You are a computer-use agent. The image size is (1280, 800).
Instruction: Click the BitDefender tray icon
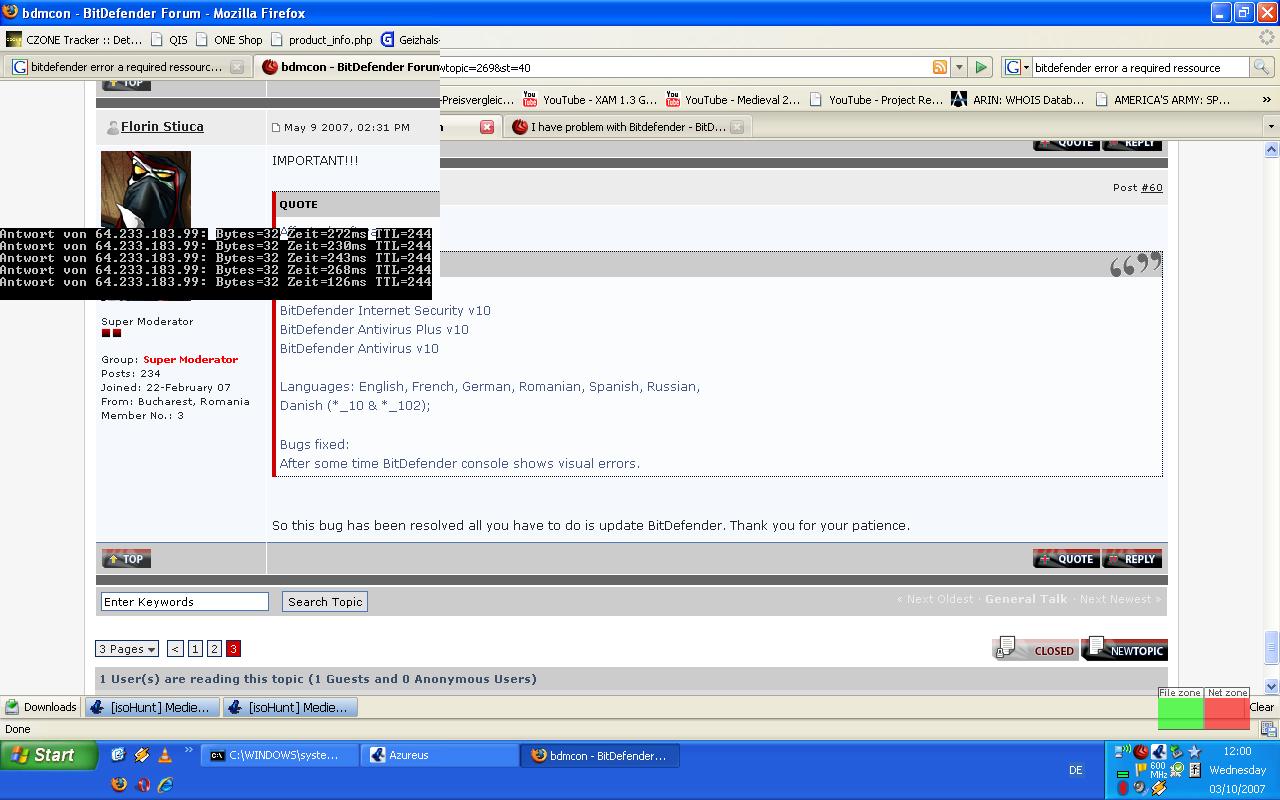tap(1140, 752)
